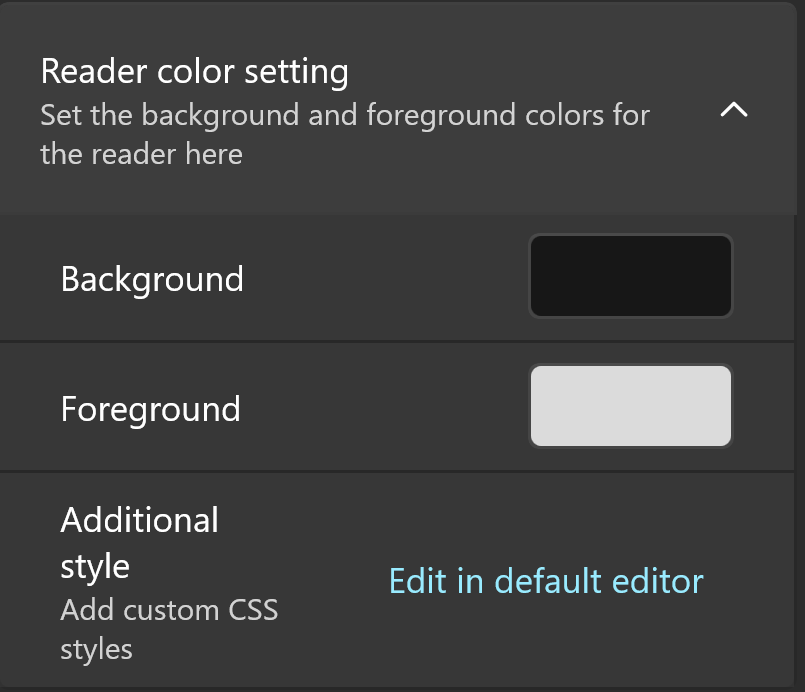805x692 pixels.
Task: Select the light gray Foreground color box
Action: (x=630, y=406)
